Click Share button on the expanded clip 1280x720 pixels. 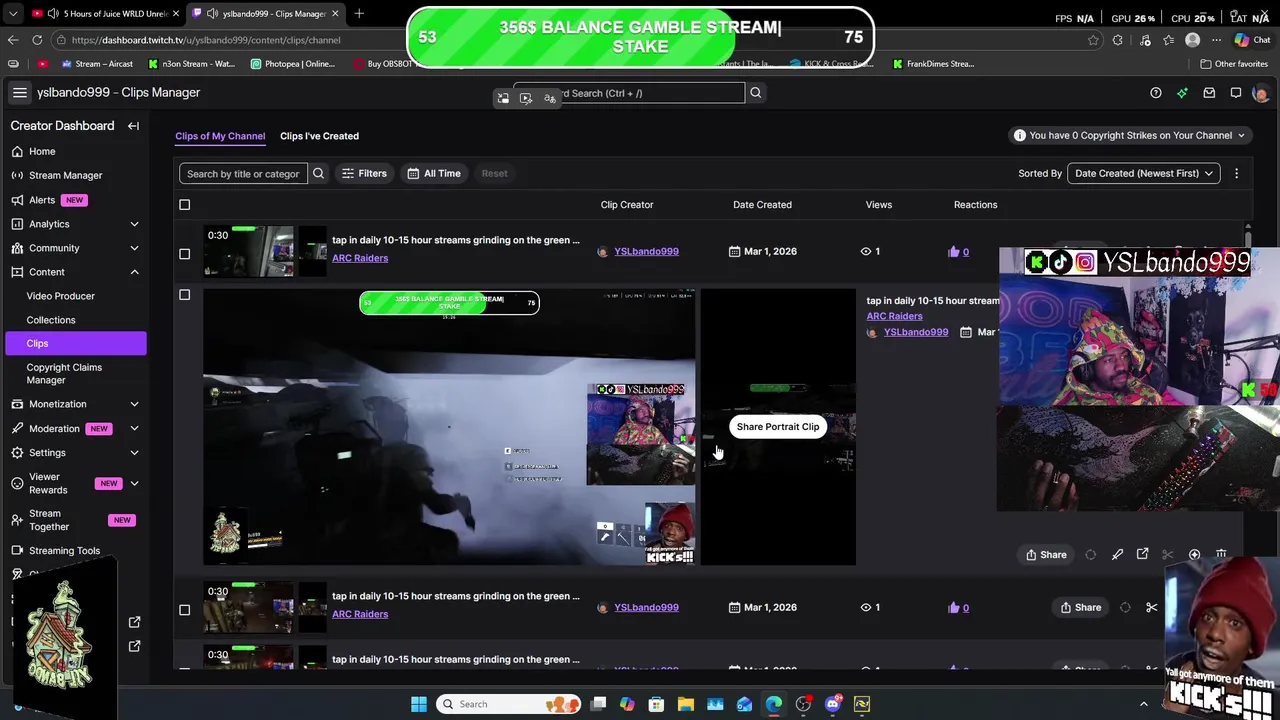click(1046, 555)
